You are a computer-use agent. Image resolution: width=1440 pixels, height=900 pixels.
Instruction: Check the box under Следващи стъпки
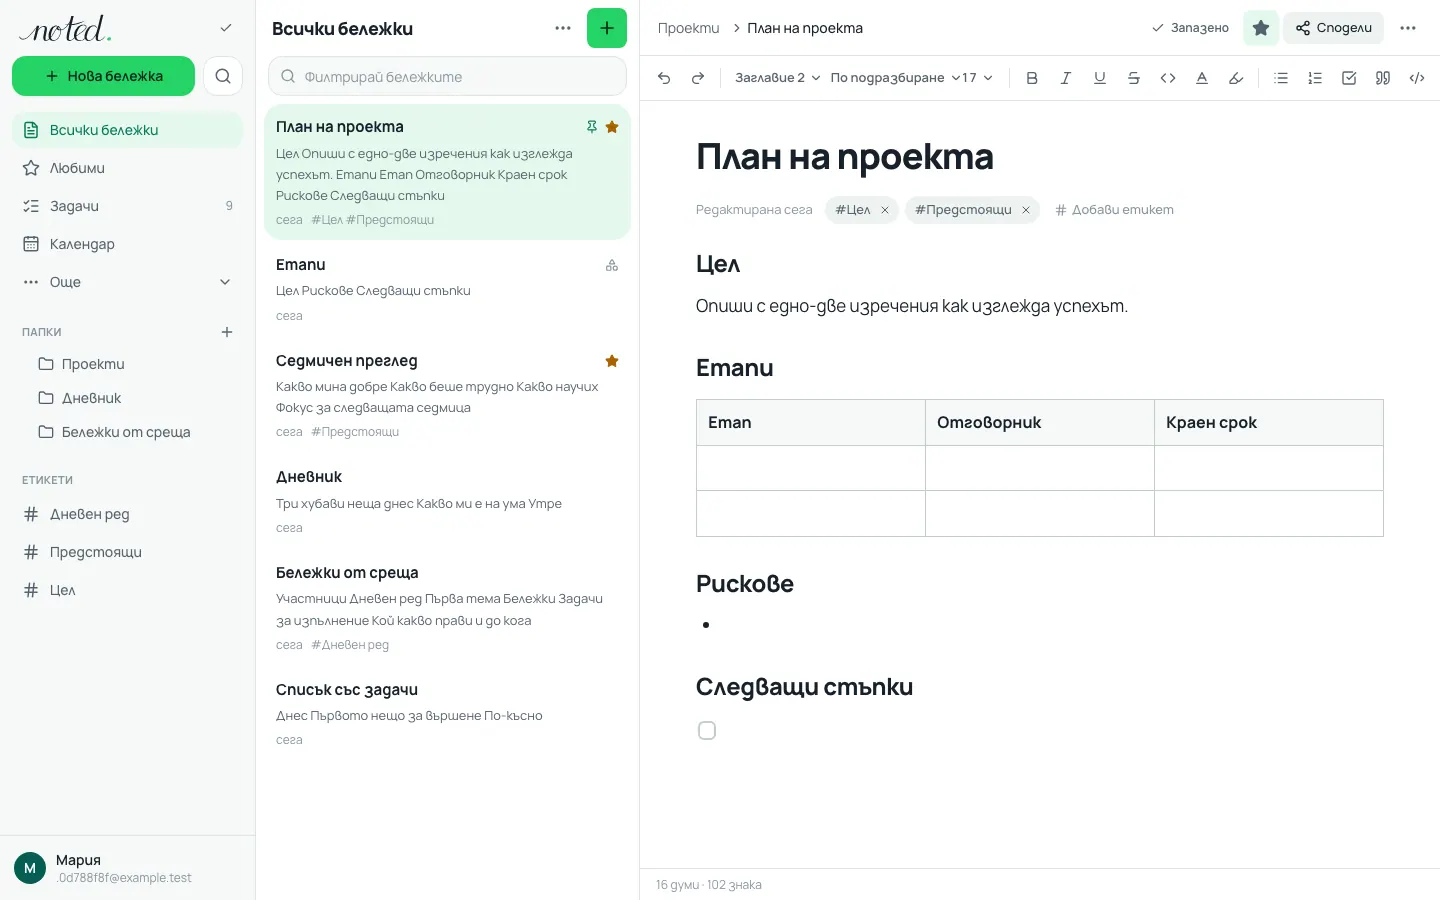tap(707, 731)
